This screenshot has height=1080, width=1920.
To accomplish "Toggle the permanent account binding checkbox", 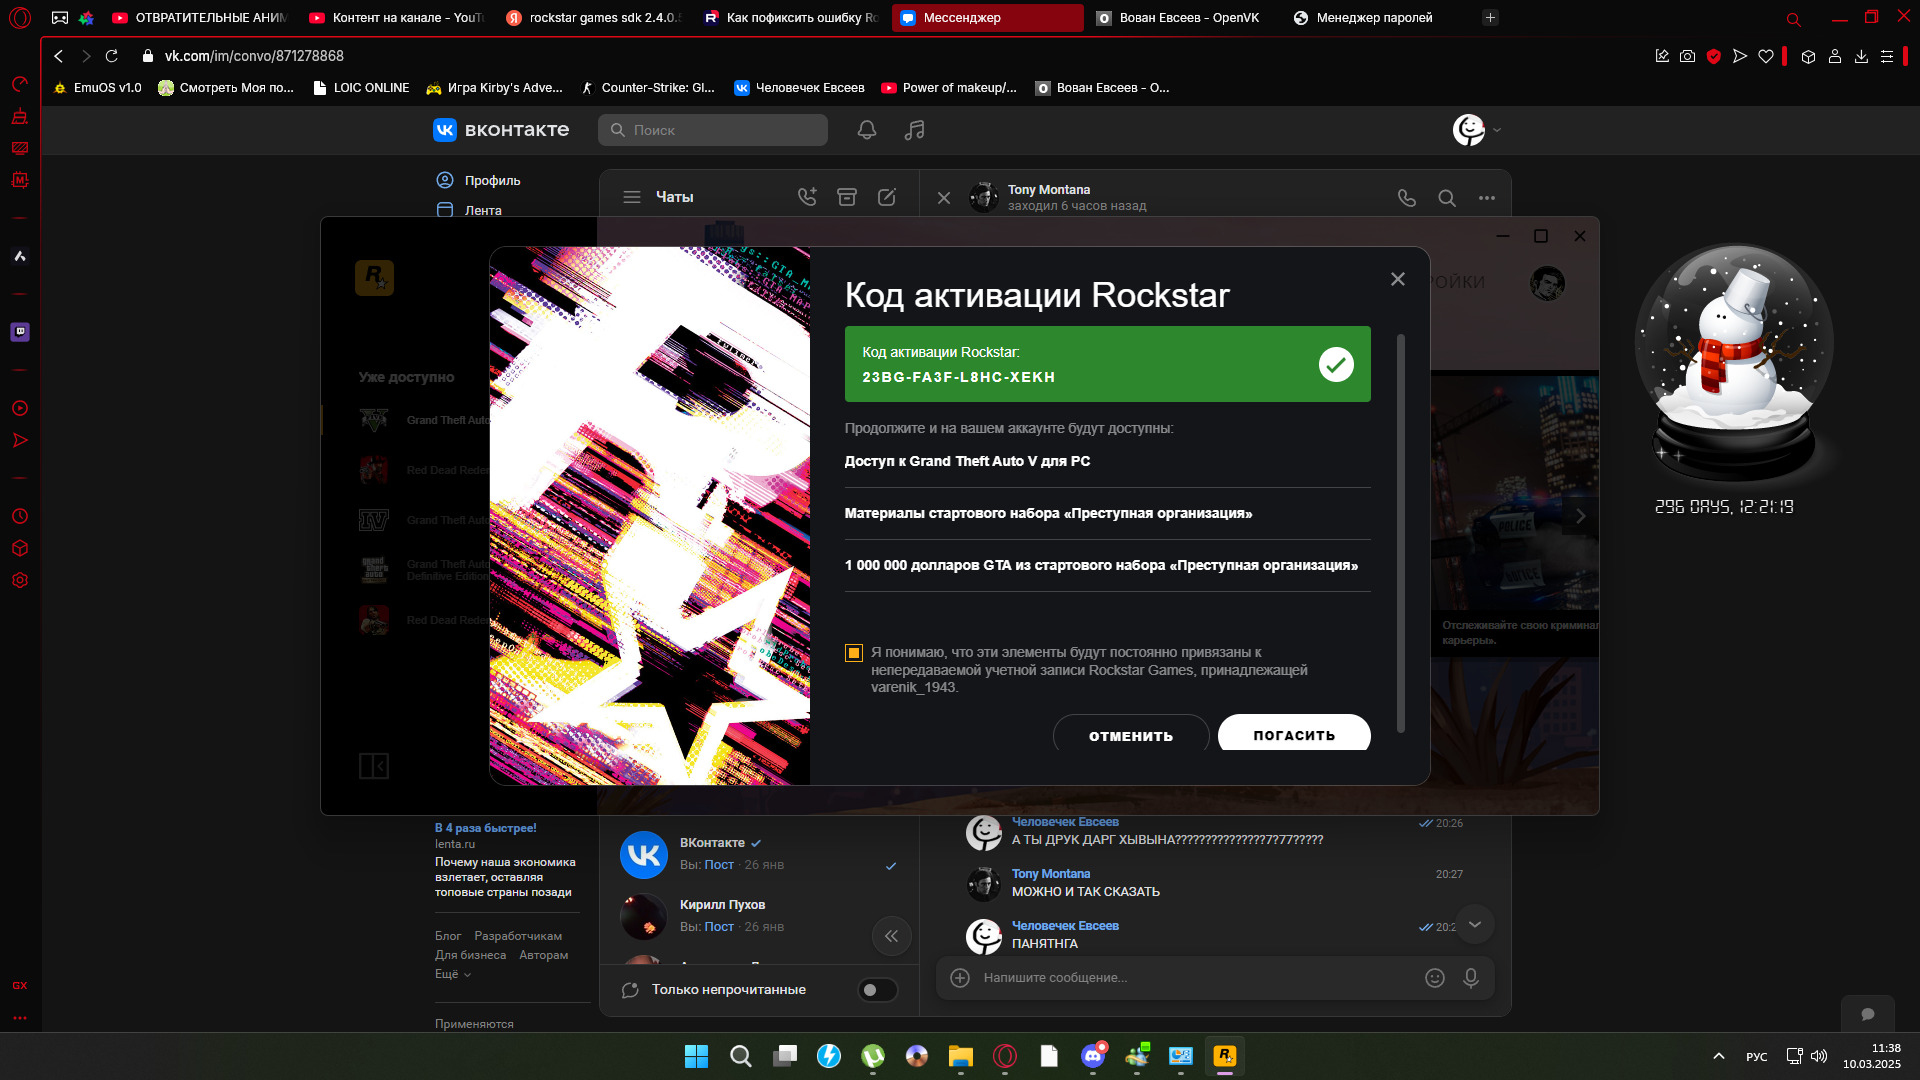I will [x=854, y=653].
